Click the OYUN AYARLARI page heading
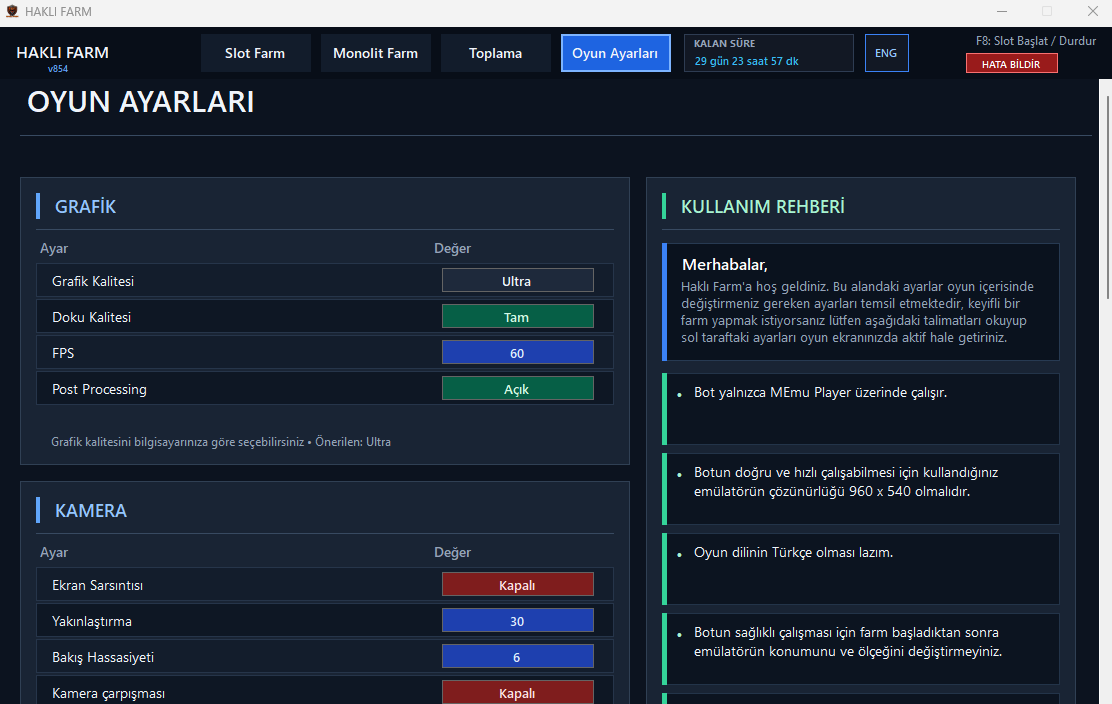 pos(140,102)
